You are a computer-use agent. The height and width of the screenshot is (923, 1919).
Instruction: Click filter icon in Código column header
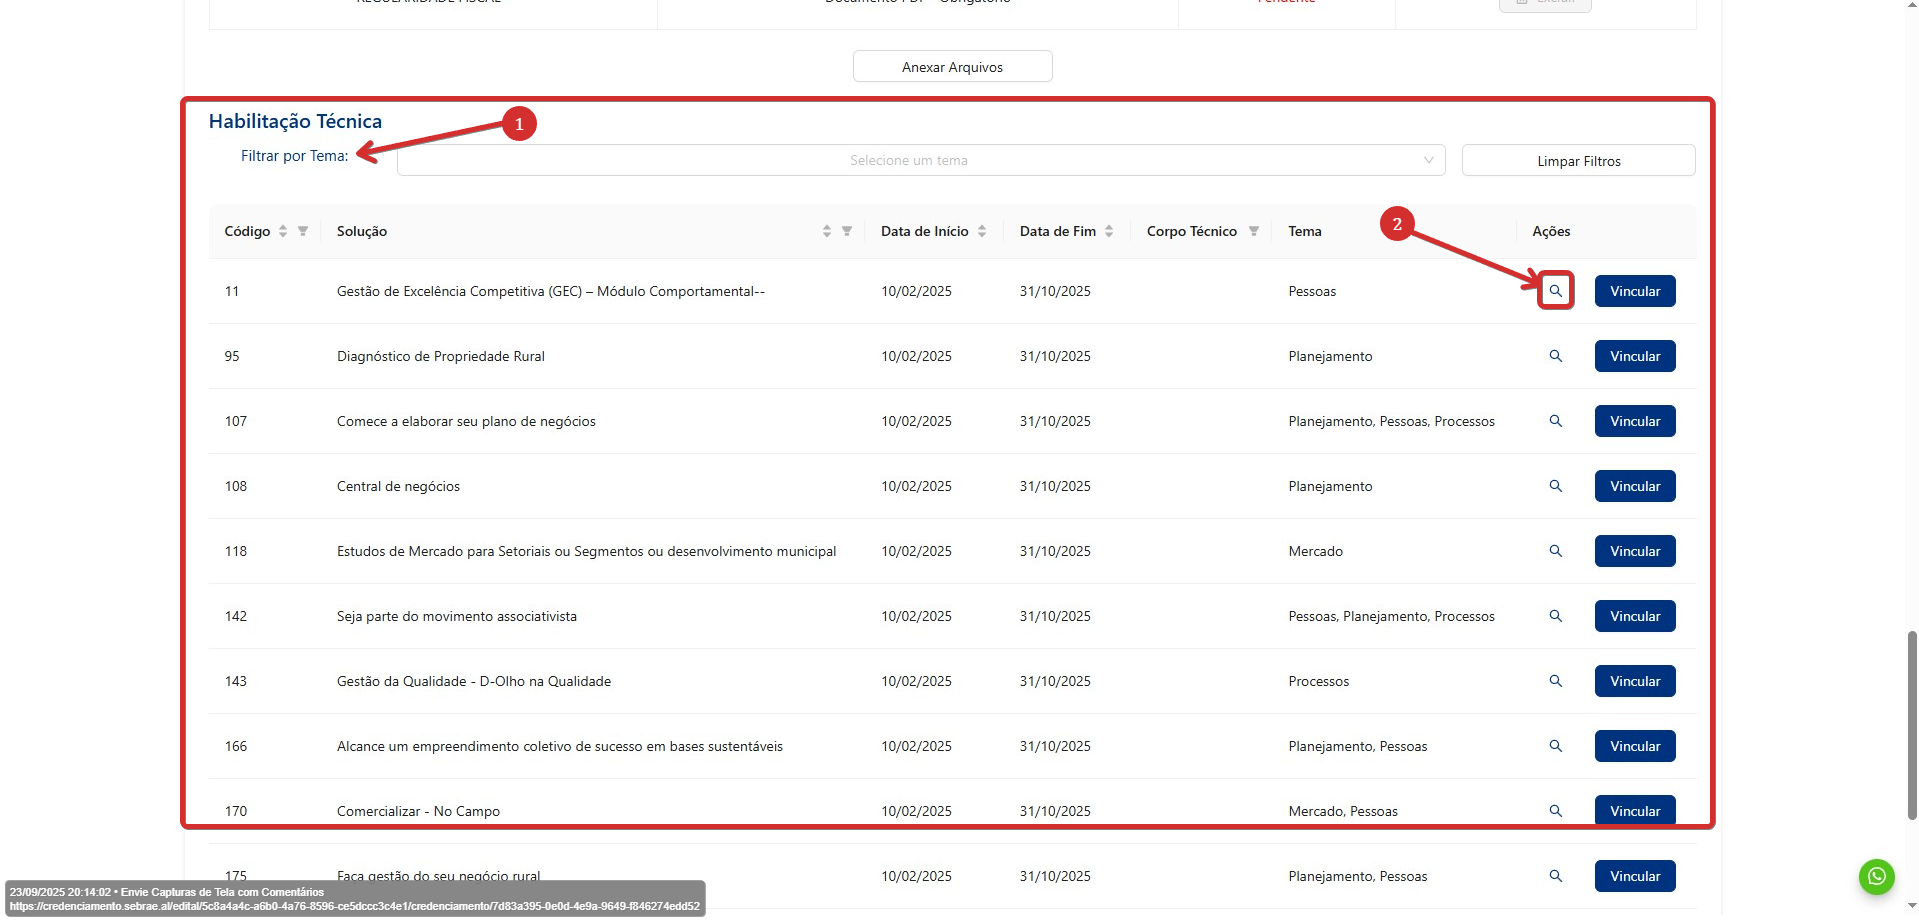(303, 231)
